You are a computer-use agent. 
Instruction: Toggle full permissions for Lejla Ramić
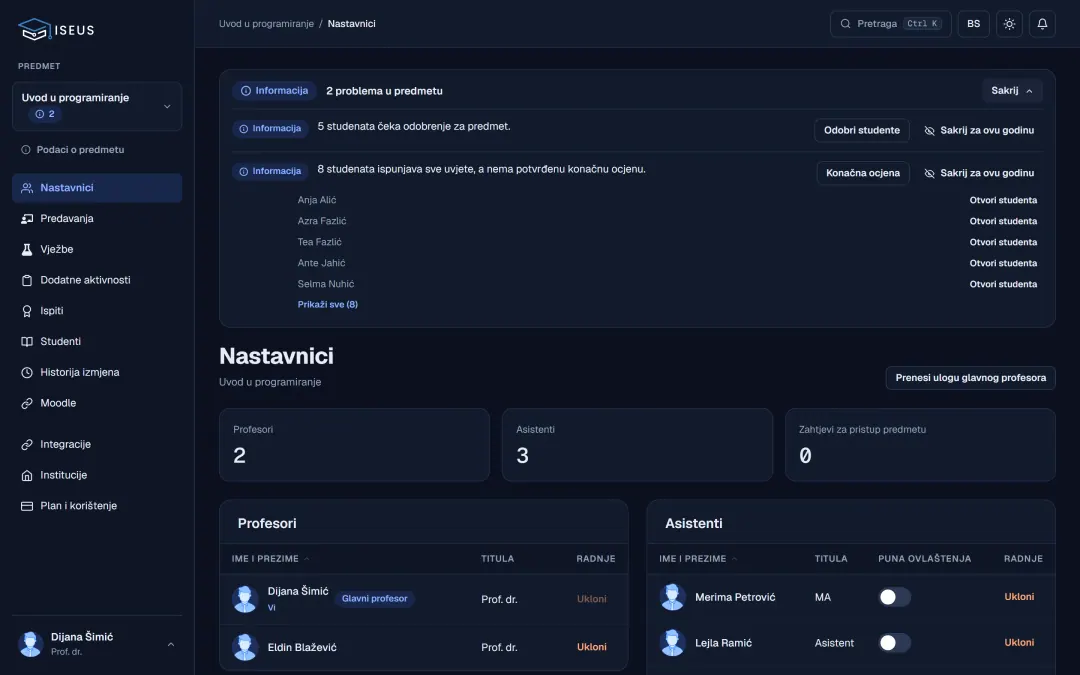pos(895,643)
